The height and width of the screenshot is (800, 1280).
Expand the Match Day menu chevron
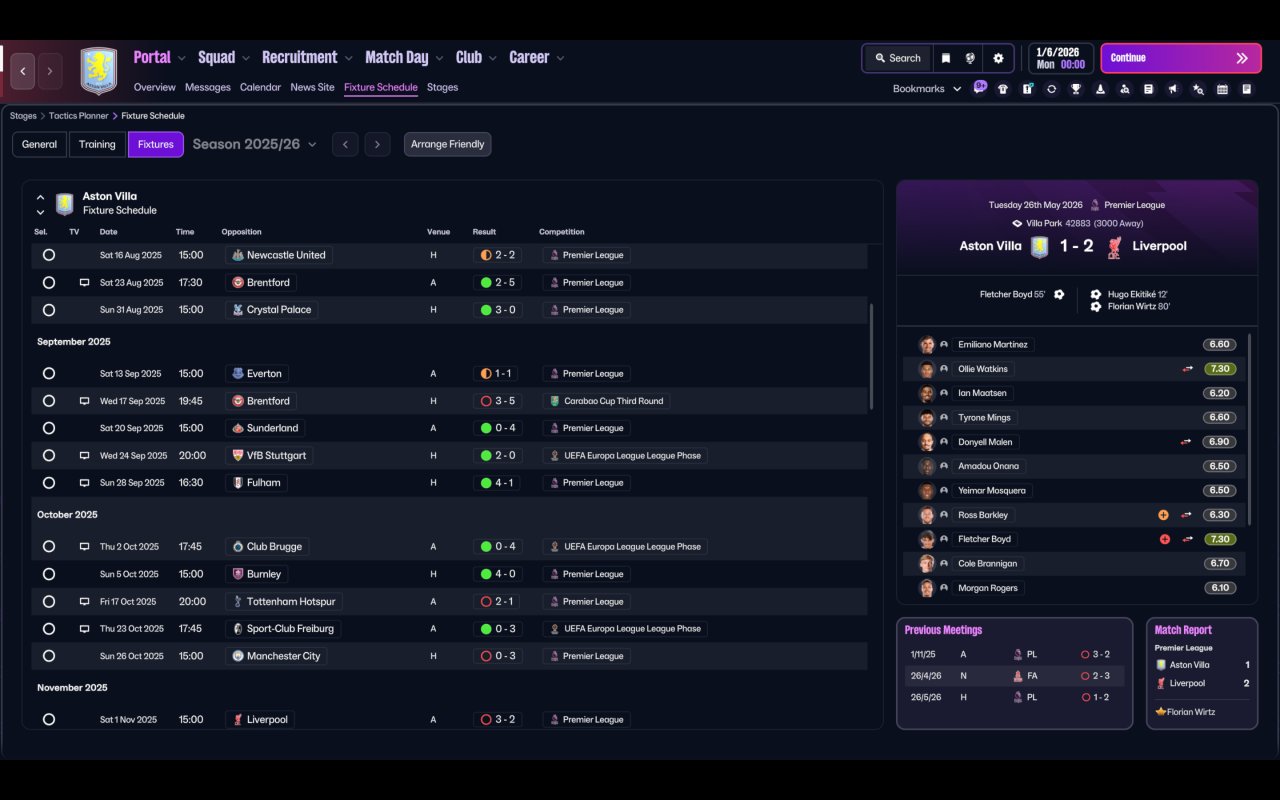click(x=439, y=58)
